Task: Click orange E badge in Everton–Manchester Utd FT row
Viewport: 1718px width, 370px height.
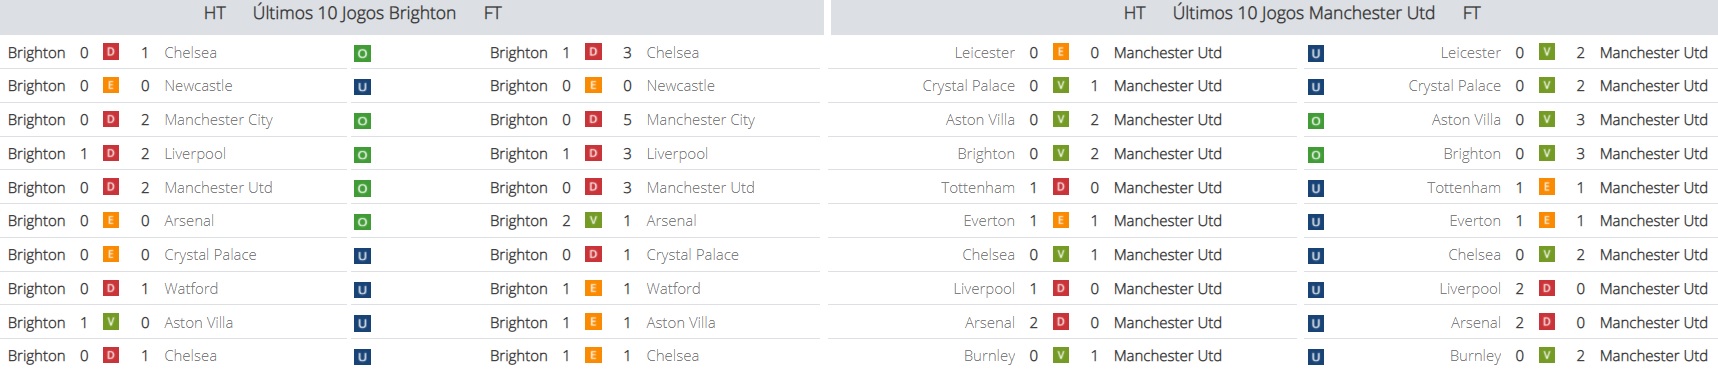Action: (x=1547, y=220)
